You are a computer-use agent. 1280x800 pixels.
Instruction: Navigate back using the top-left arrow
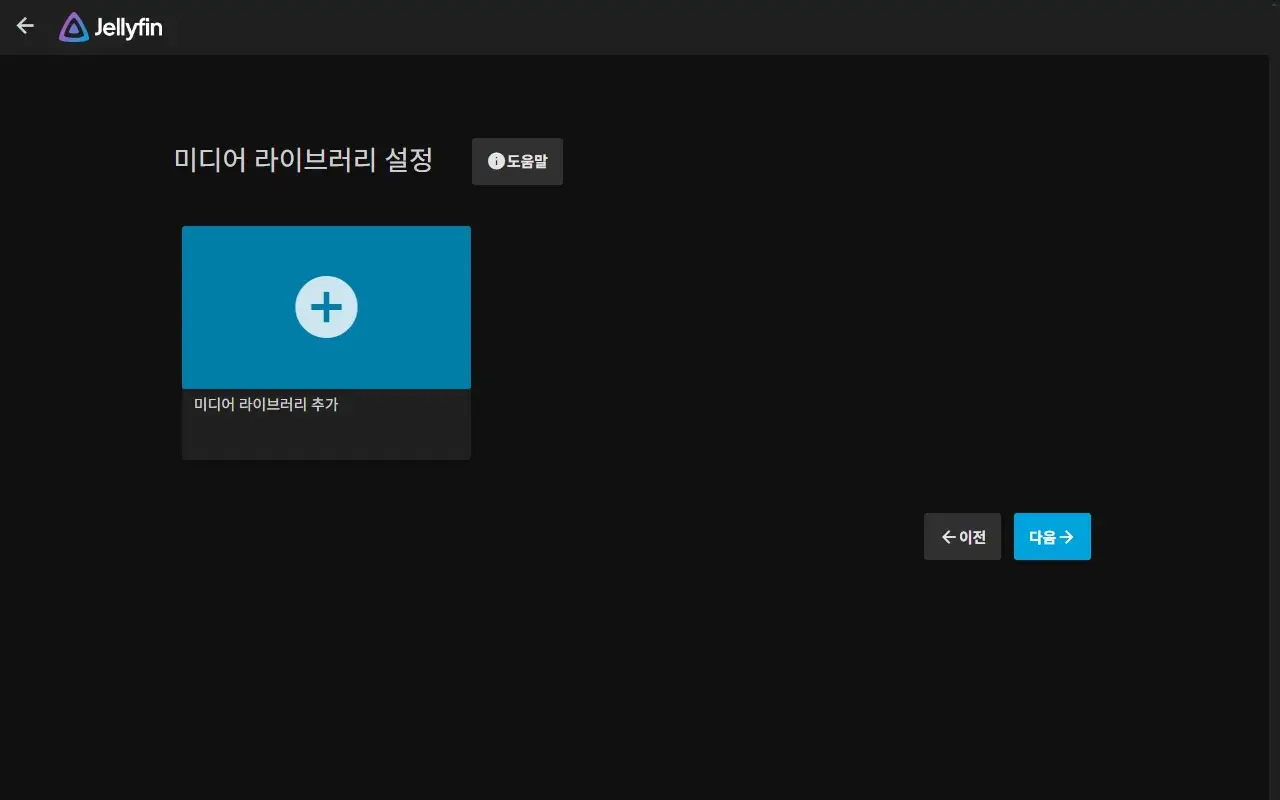(x=24, y=26)
